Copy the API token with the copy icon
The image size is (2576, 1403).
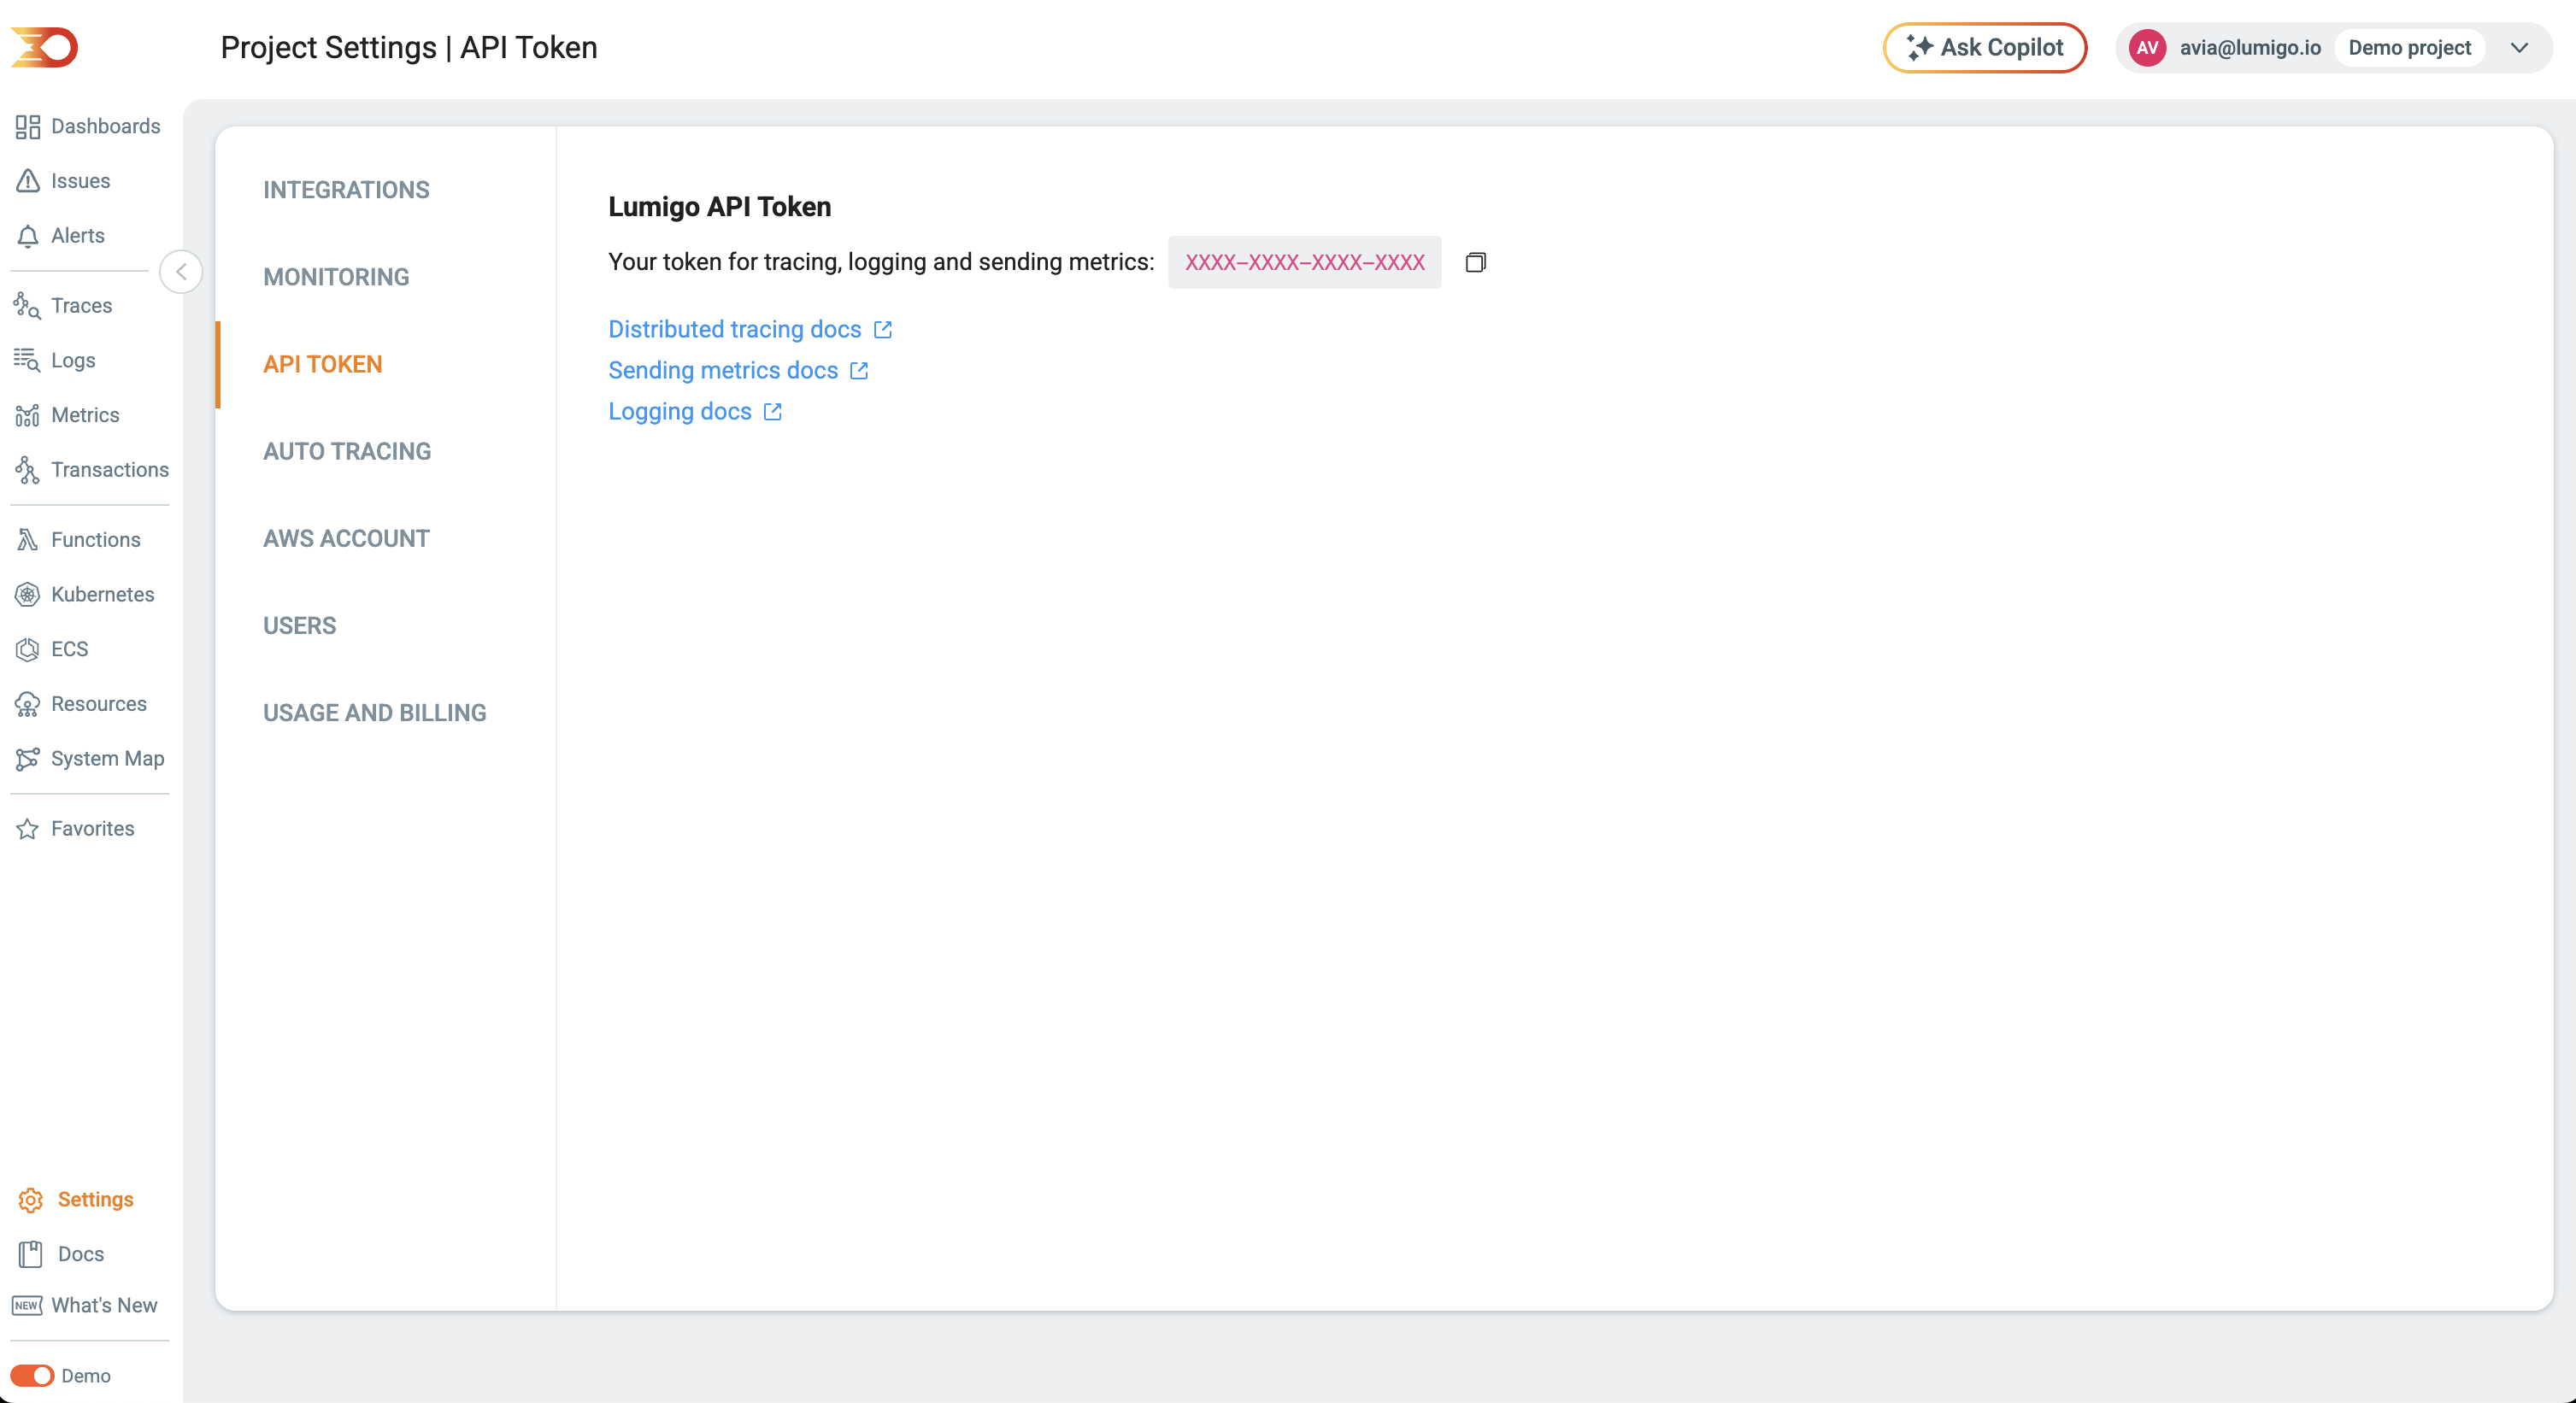coord(1475,262)
